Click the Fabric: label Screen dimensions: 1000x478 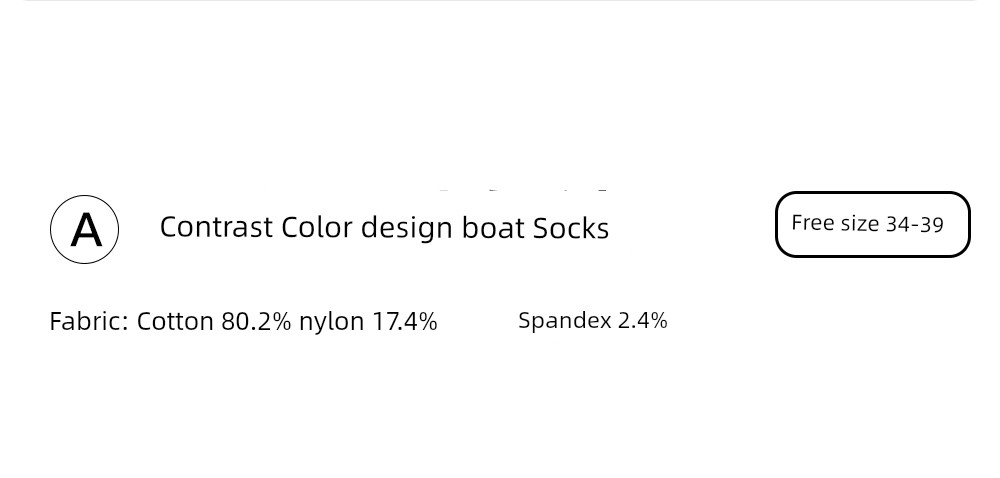pos(89,321)
